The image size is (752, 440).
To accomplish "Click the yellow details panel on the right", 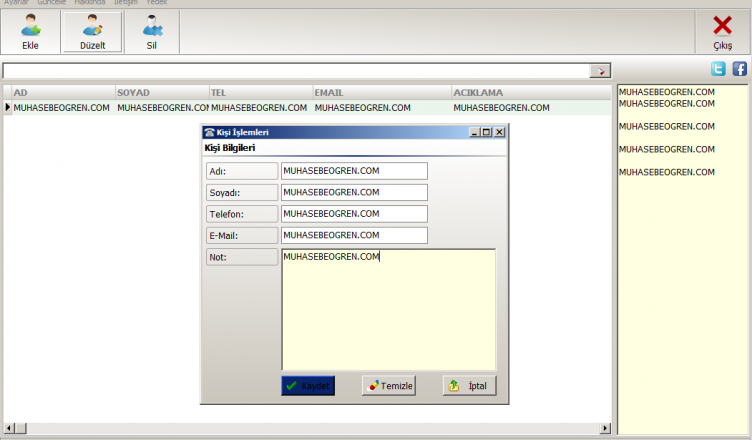I will click(682, 260).
